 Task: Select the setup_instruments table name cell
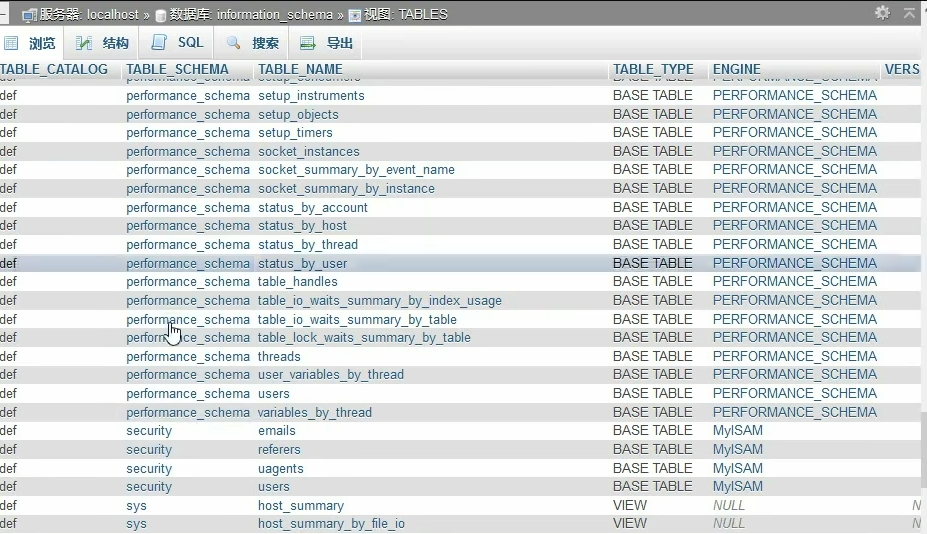pos(311,96)
